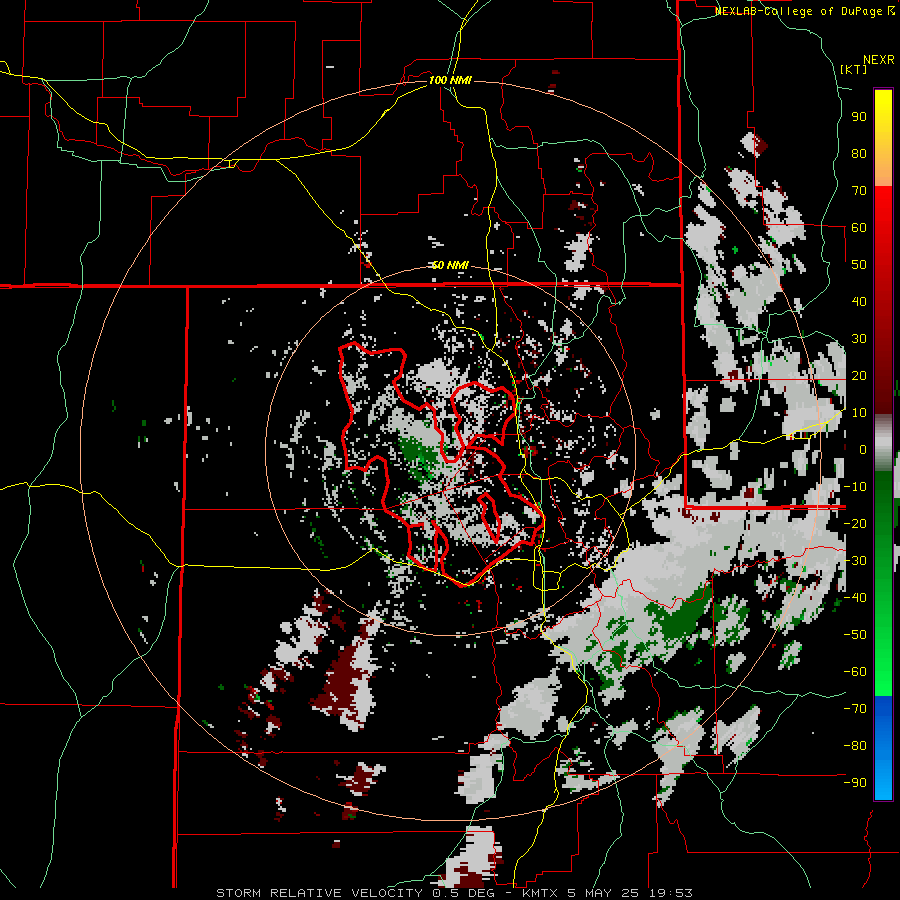Click the -70 value on velocity scale
900x900 pixels.
click(855, 708)
